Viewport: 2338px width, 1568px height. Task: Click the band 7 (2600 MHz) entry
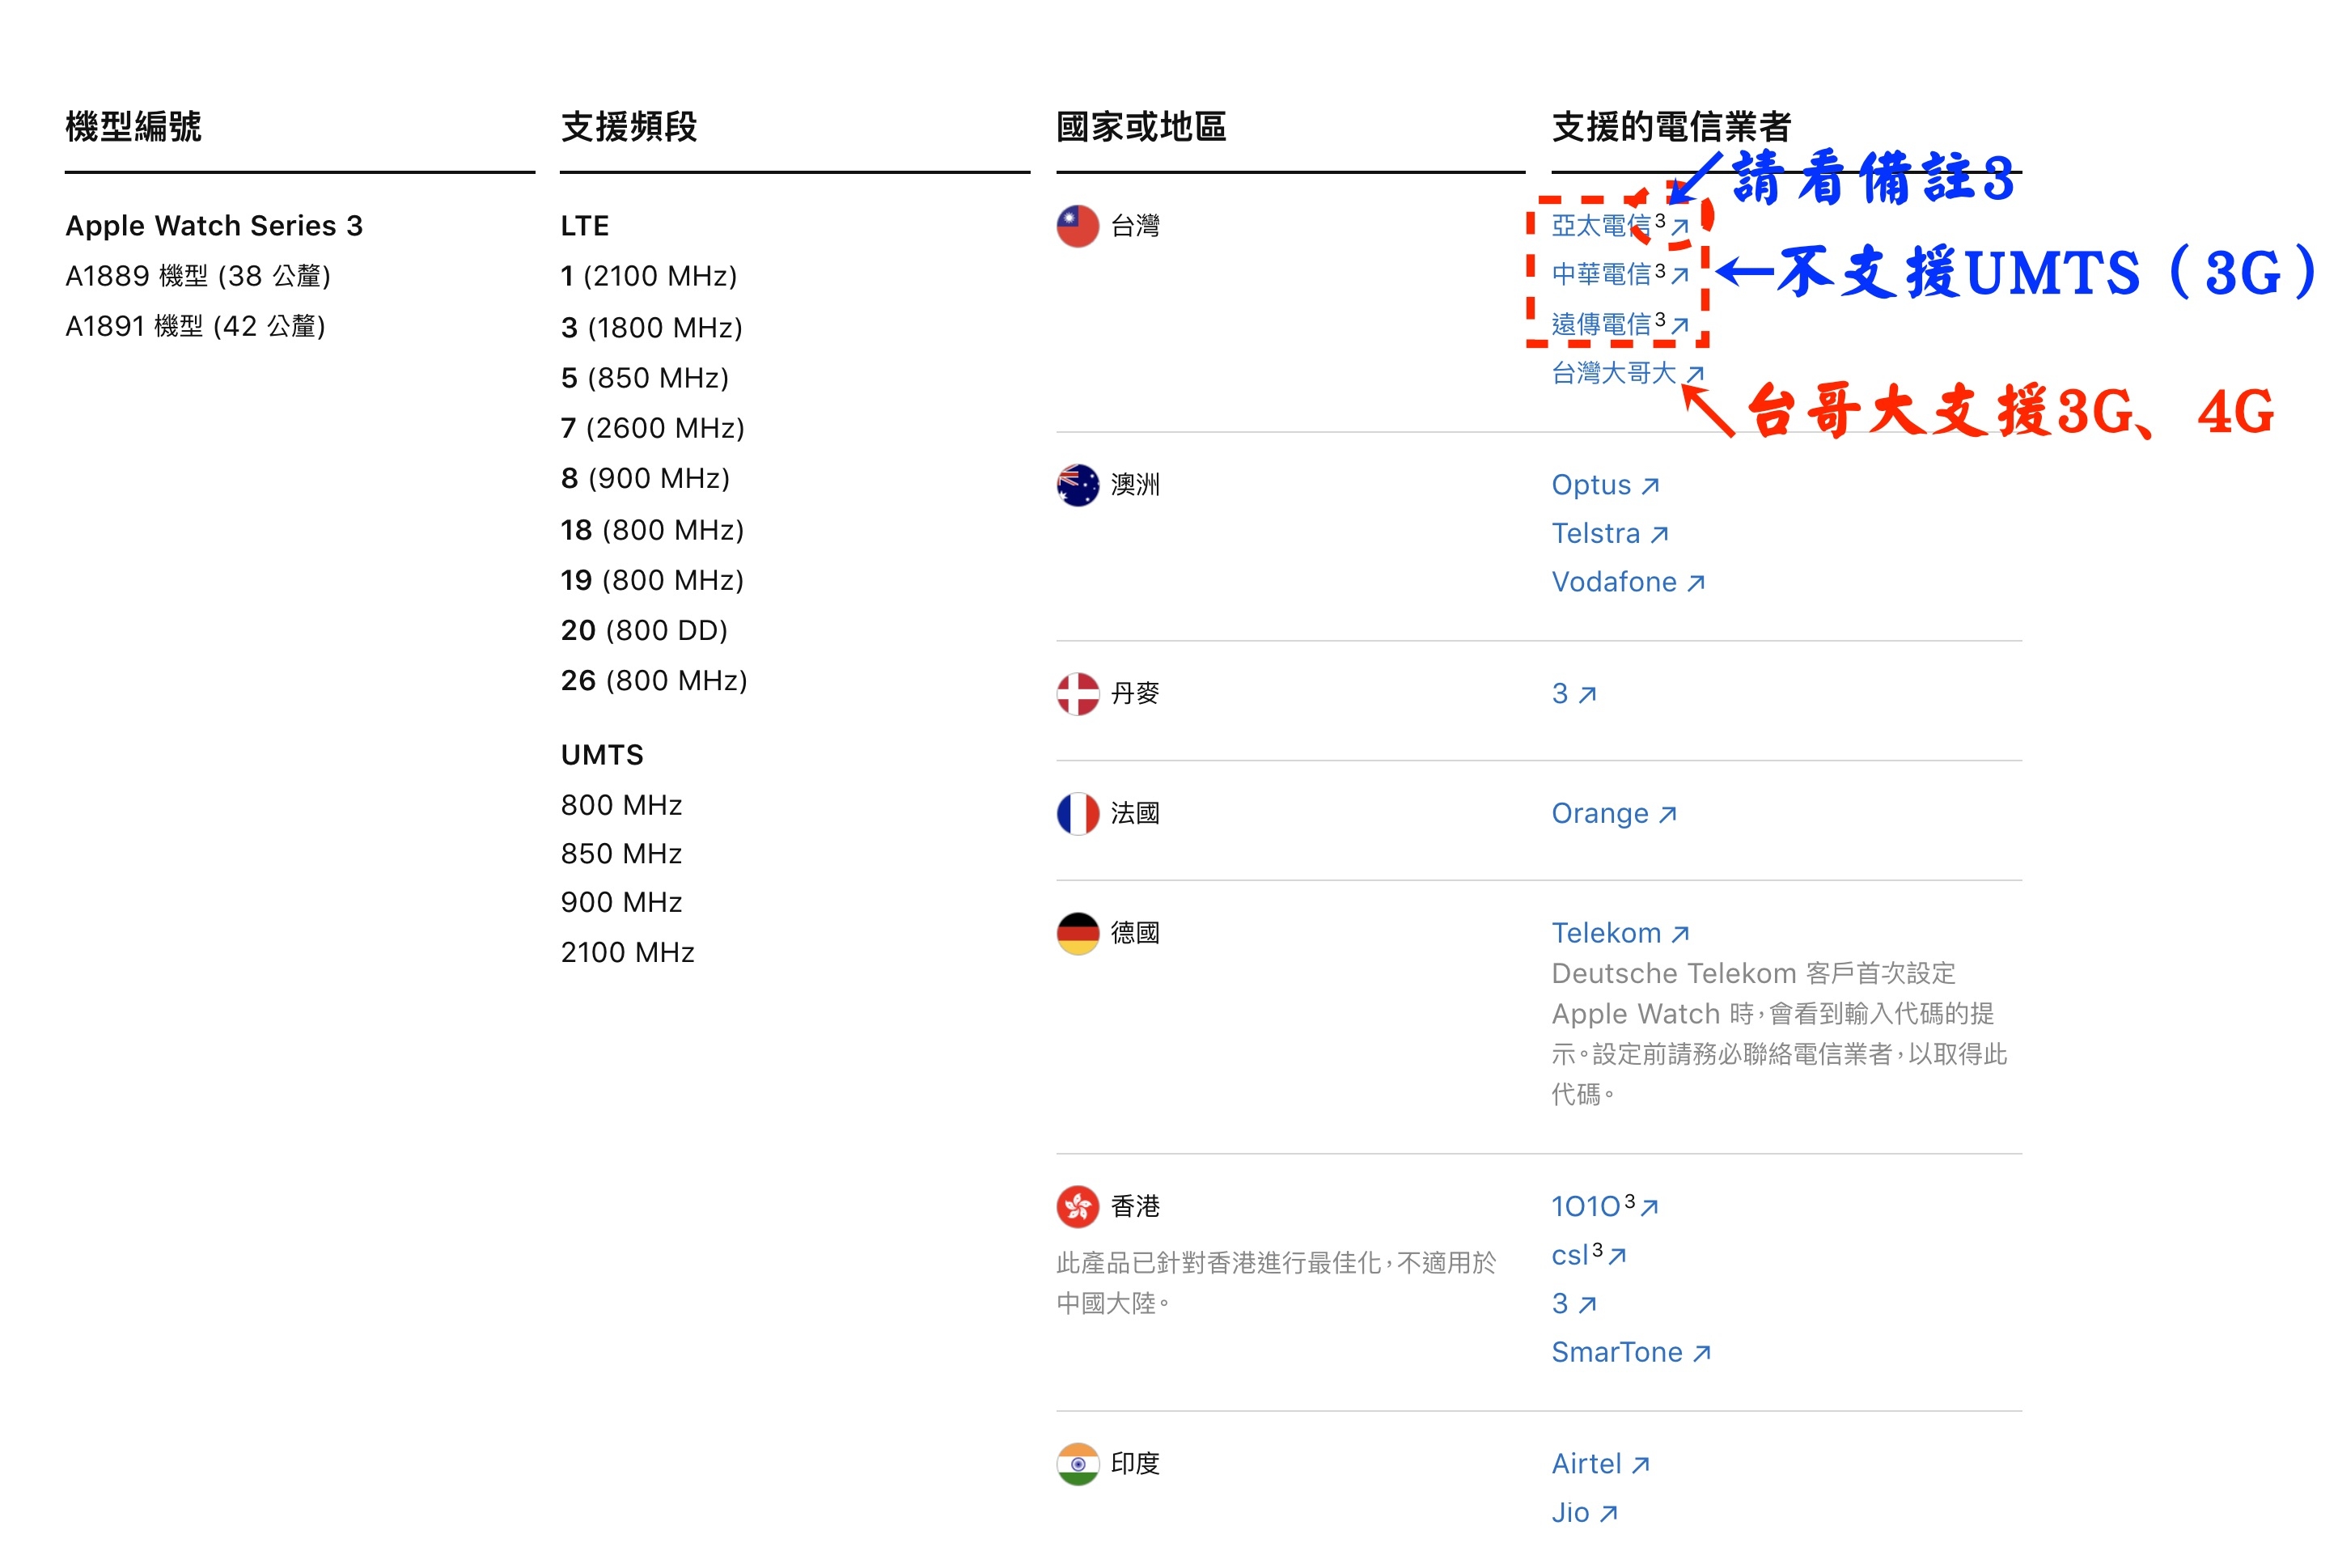click(x=653, y=428)
